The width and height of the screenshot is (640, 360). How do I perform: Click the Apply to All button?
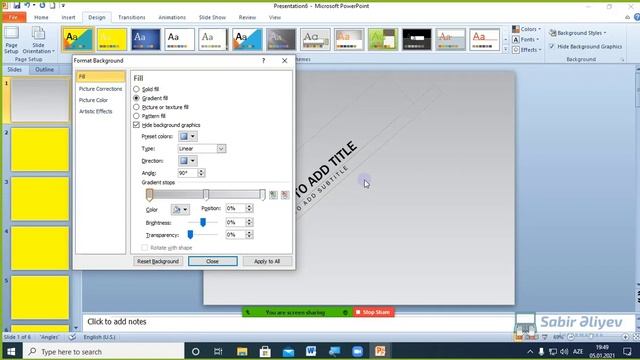click(267, 261)
